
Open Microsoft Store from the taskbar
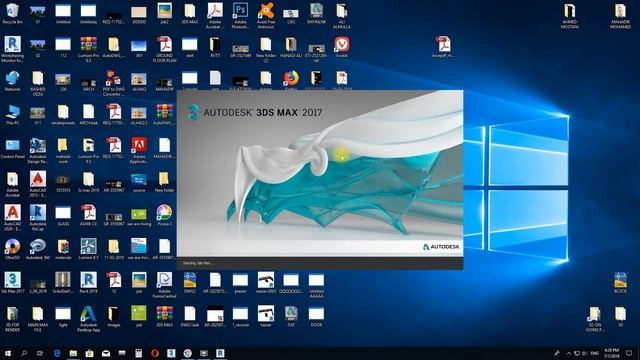[89, 353]
